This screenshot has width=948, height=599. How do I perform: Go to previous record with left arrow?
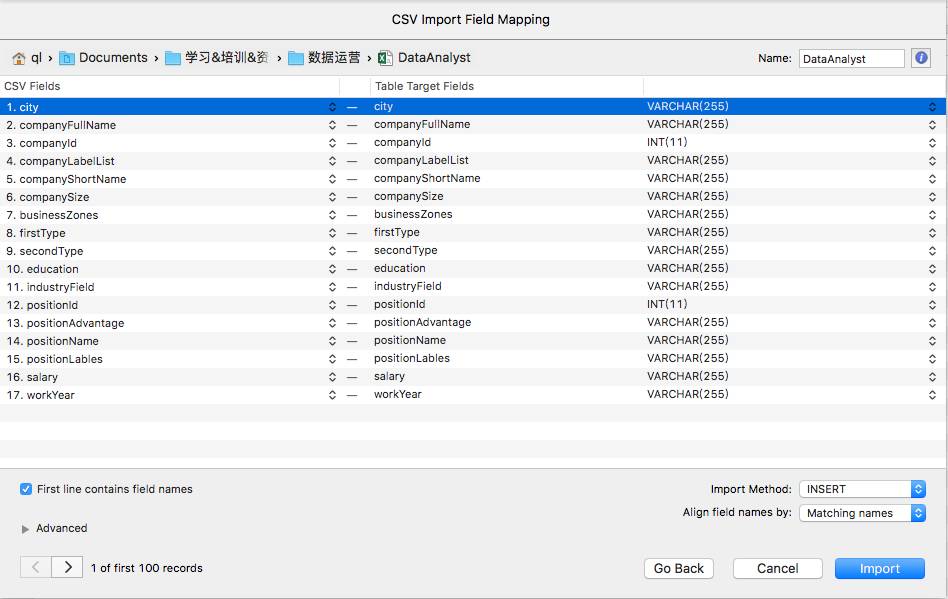pos(36,567)
